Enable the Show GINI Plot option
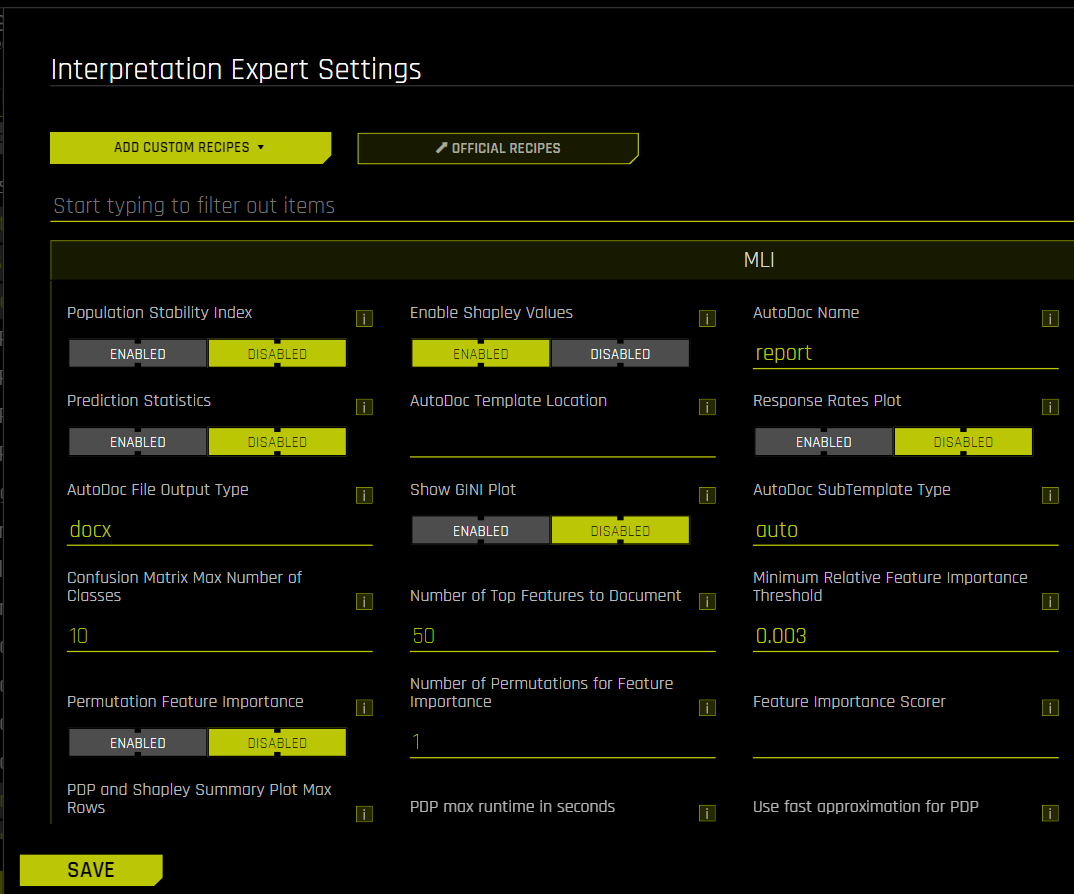The width and height of the screenshot is (1074, 894). [x=480, y=530]
